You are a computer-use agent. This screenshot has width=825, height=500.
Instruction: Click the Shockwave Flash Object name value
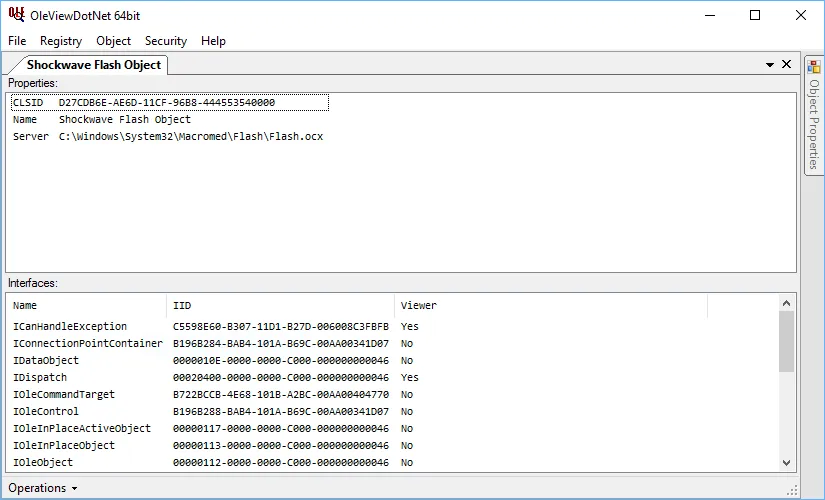tap(125, 119)
